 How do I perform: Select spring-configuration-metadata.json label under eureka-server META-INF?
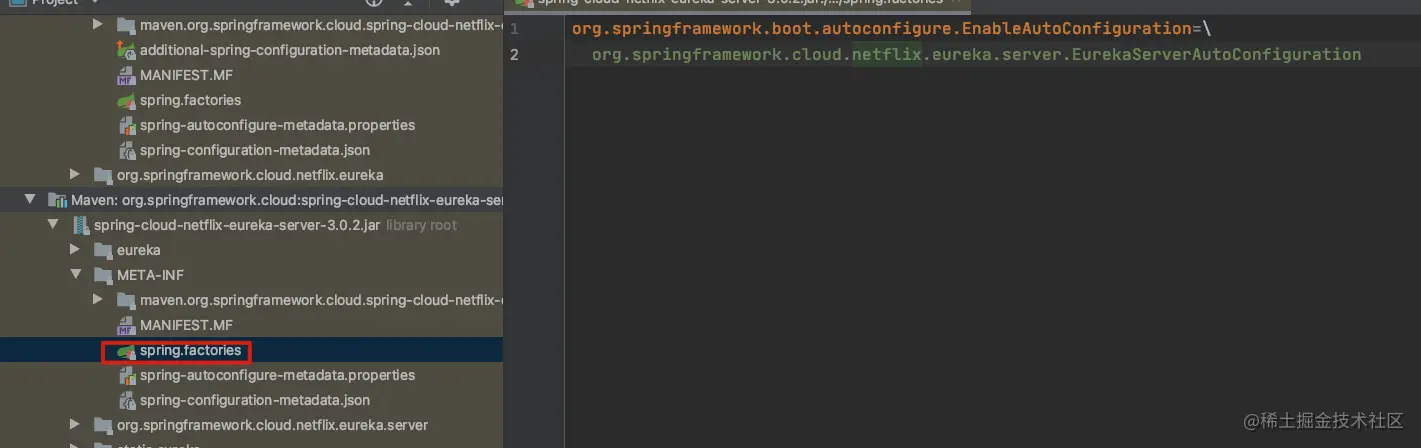point(255,400)
